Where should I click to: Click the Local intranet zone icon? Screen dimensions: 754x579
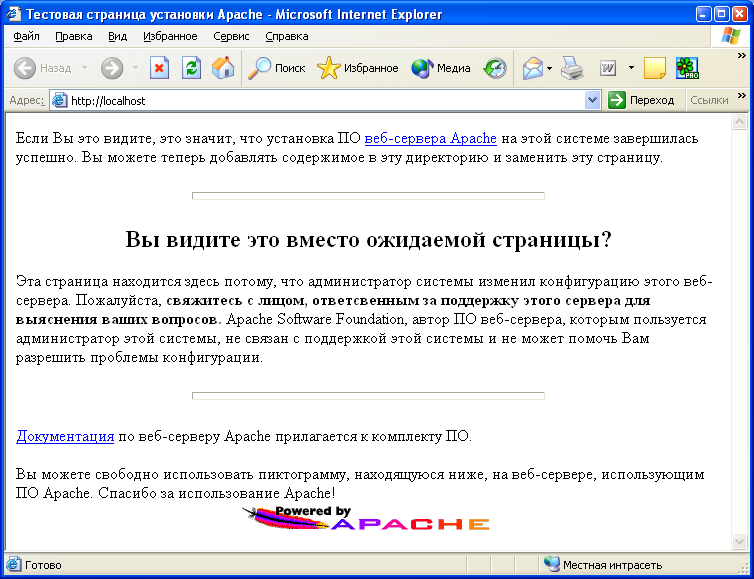pyautogui.click(x=552, y=564)
